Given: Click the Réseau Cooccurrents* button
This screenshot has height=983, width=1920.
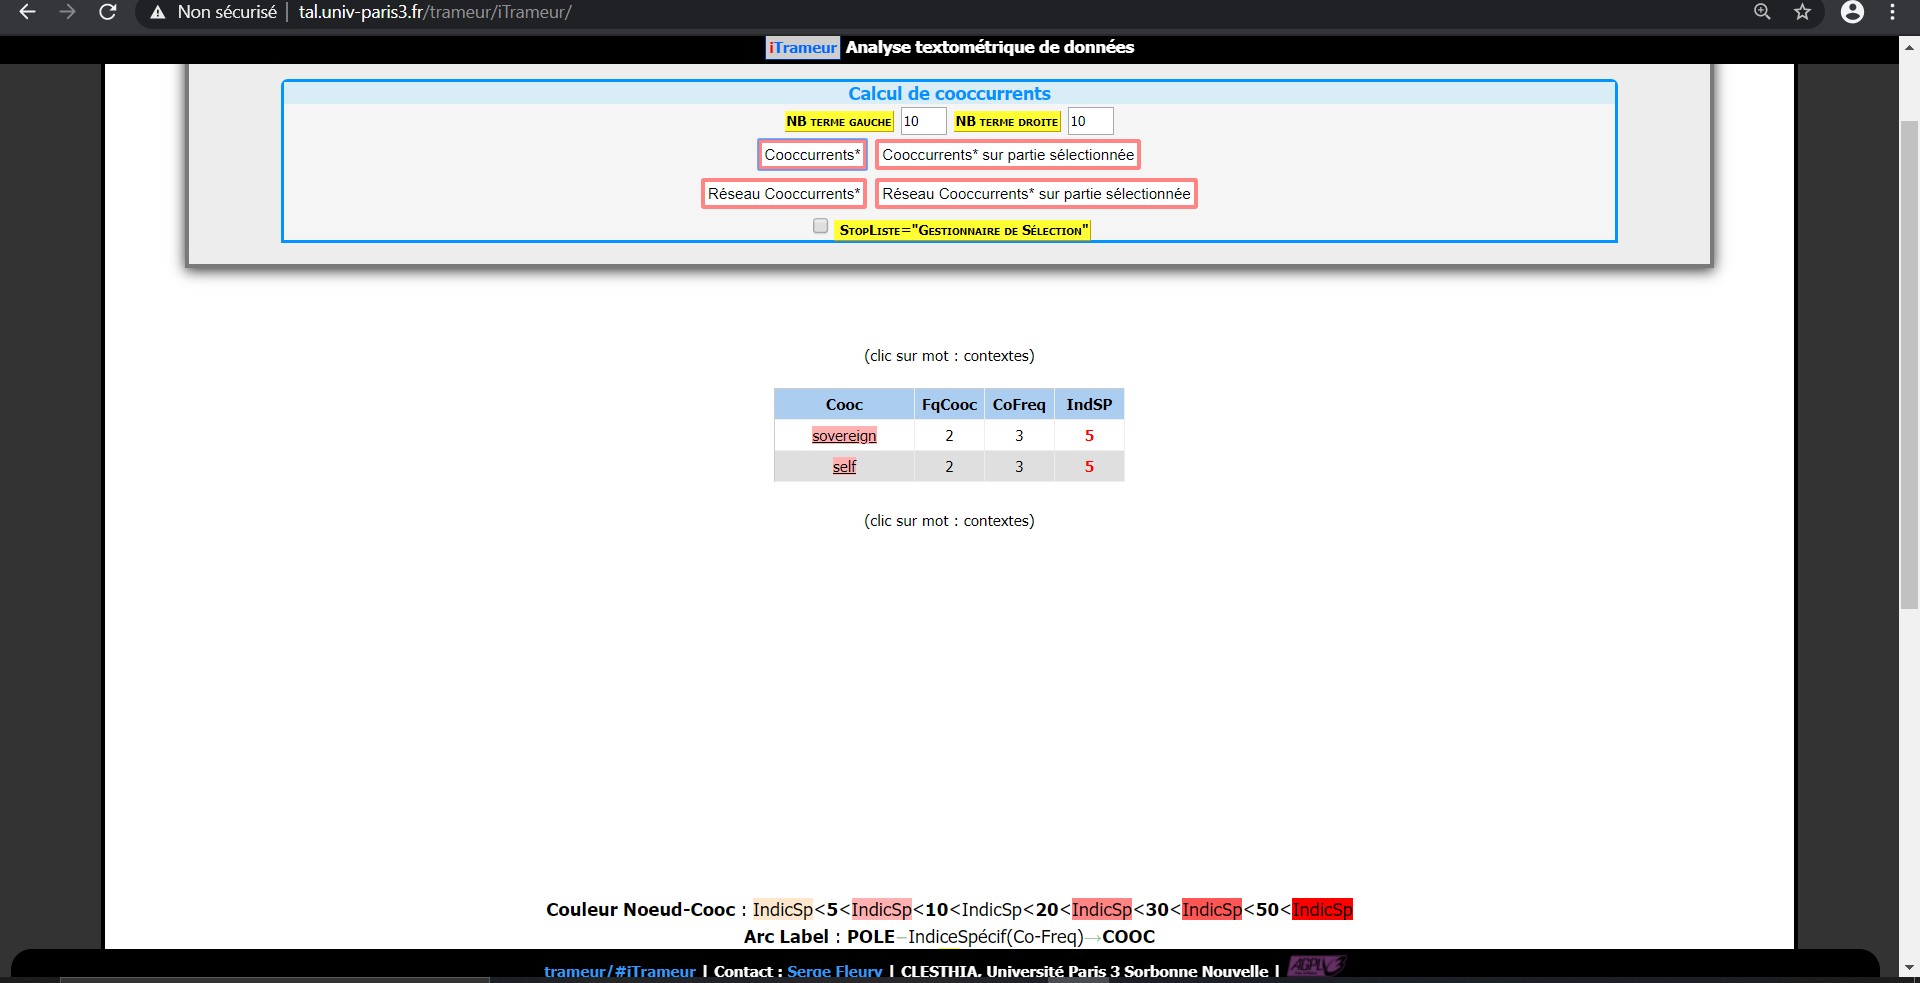Looking at the screenshot, I should 784,194.
